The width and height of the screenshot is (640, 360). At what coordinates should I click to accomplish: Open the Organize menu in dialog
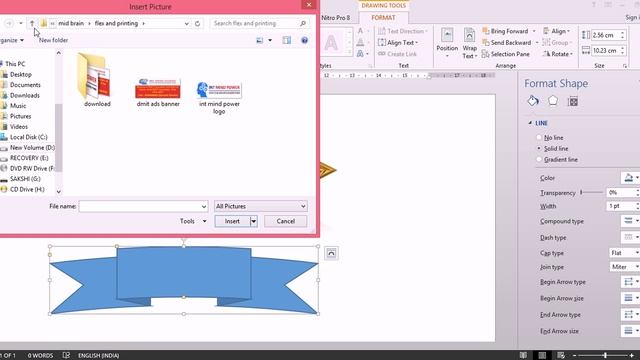[x=11, y=40]
